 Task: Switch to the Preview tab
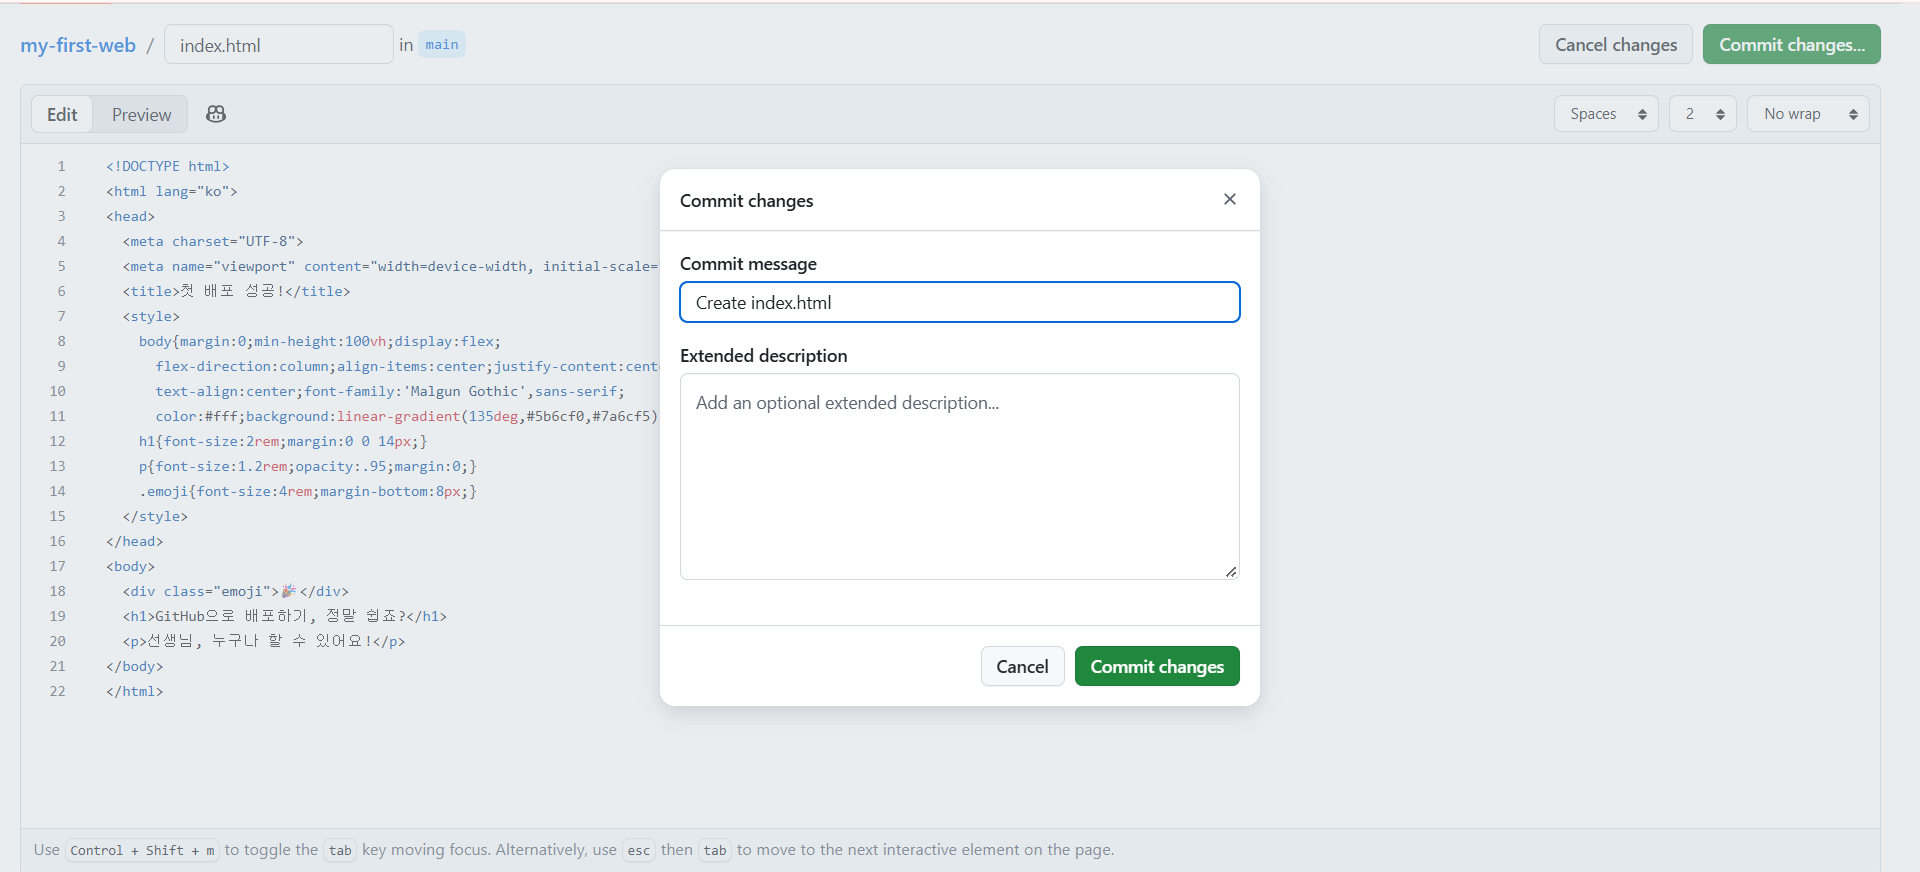[141, 114]
